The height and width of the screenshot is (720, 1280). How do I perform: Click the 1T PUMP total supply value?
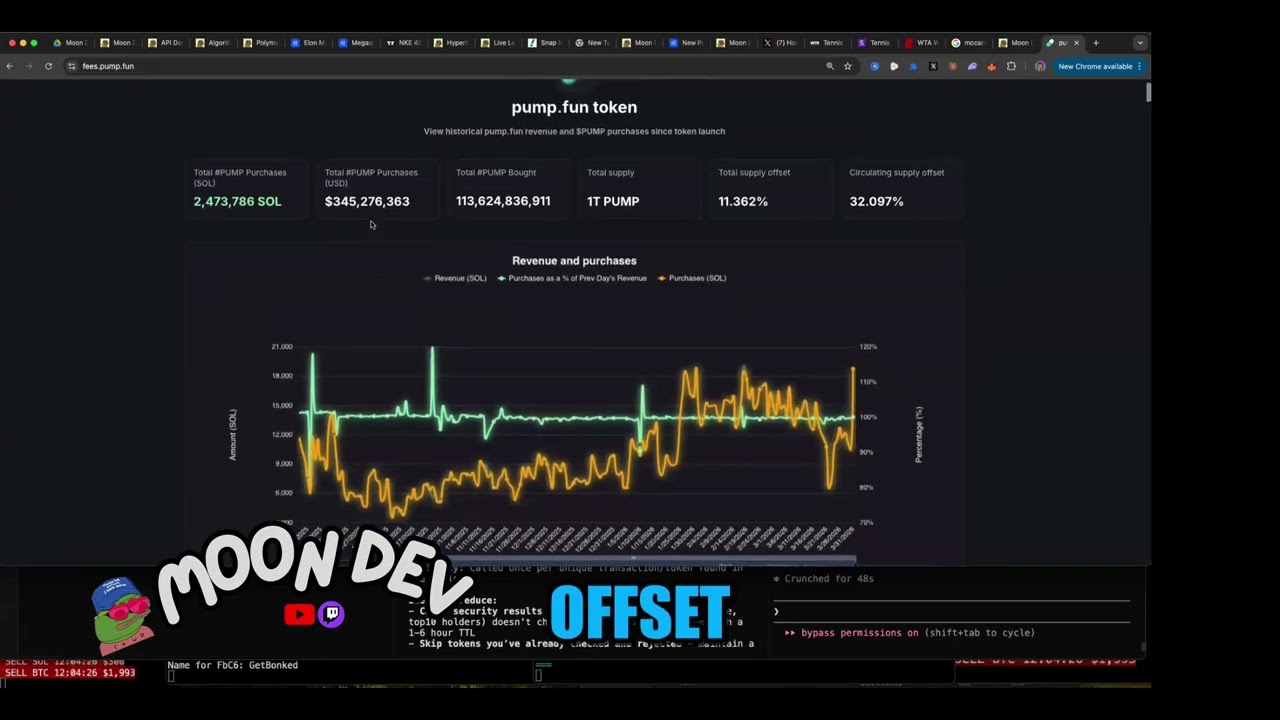613,201
